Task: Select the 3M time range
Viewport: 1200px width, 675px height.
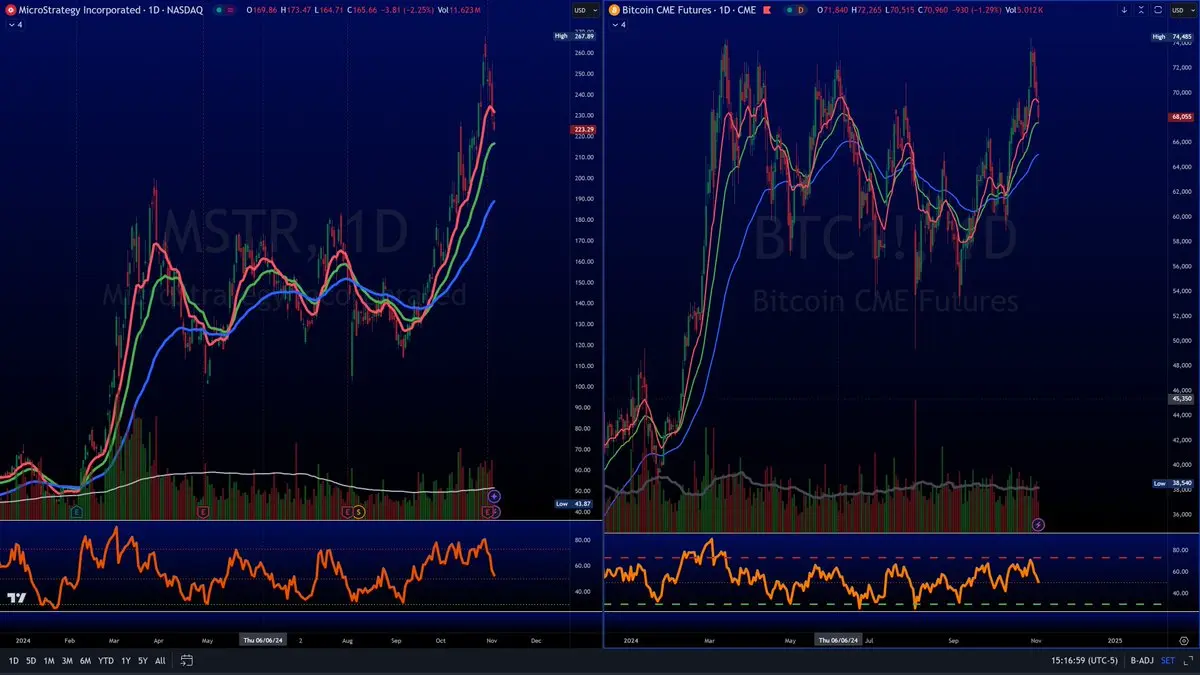Action: click(x=66, y=661)
